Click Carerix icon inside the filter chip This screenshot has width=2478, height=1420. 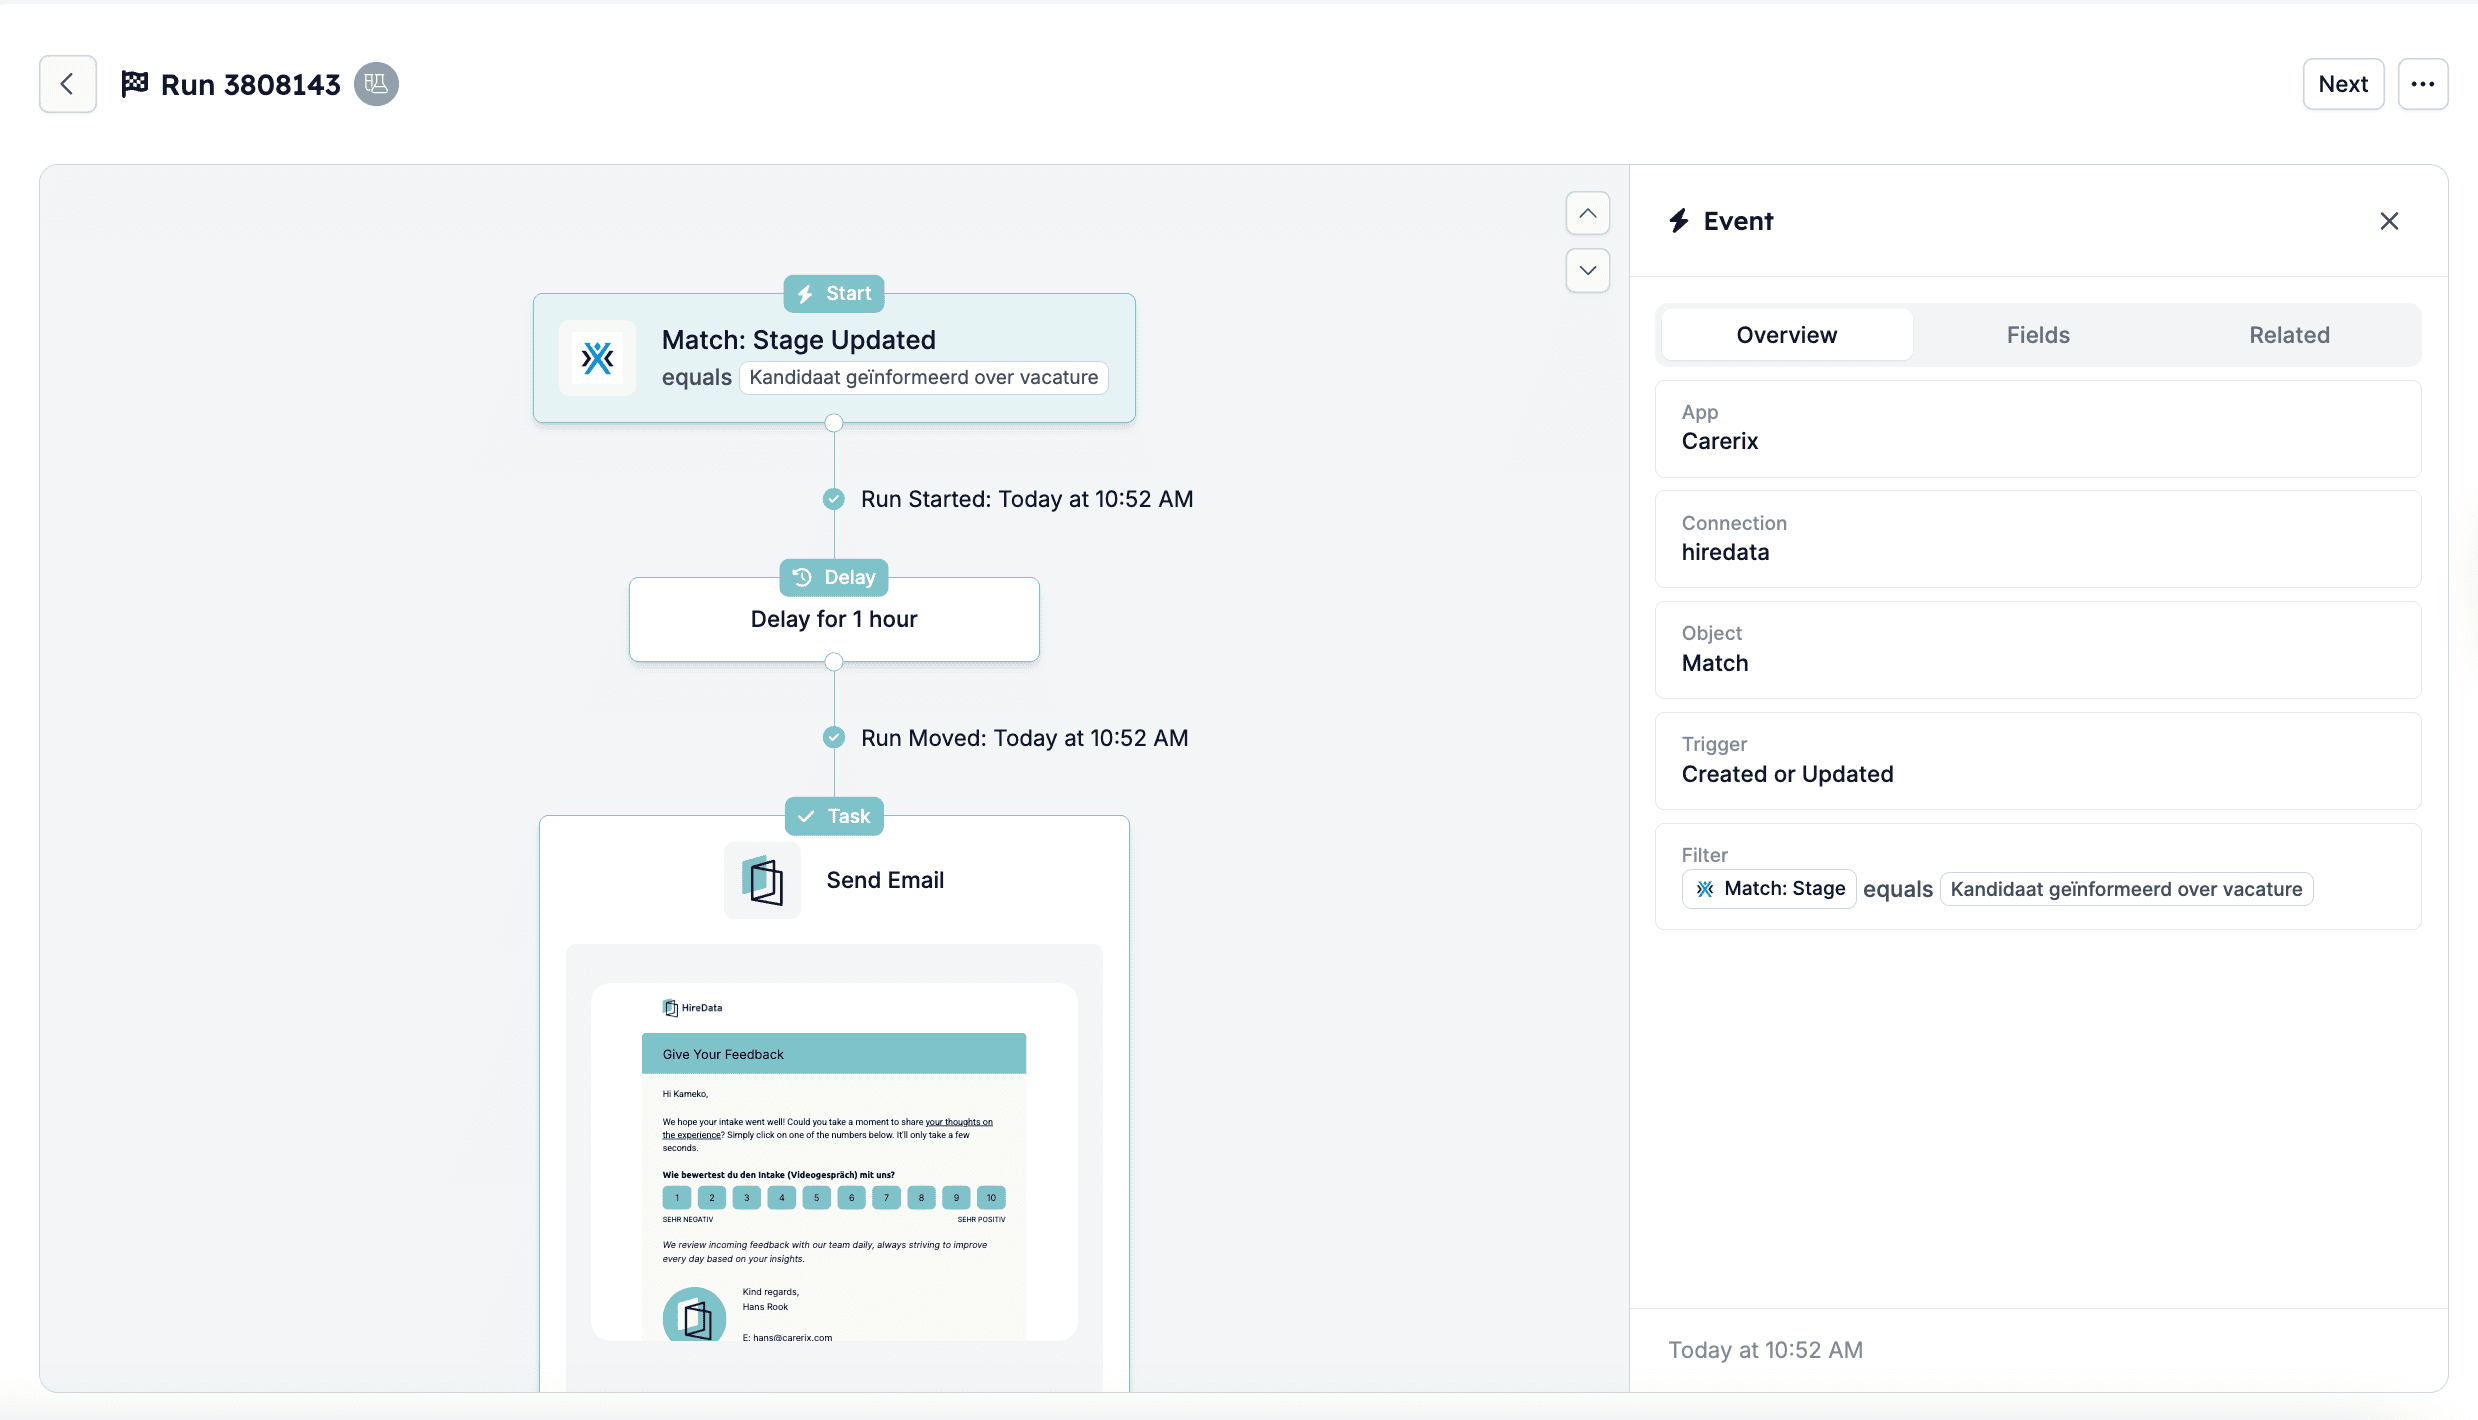click(1705, 889)
